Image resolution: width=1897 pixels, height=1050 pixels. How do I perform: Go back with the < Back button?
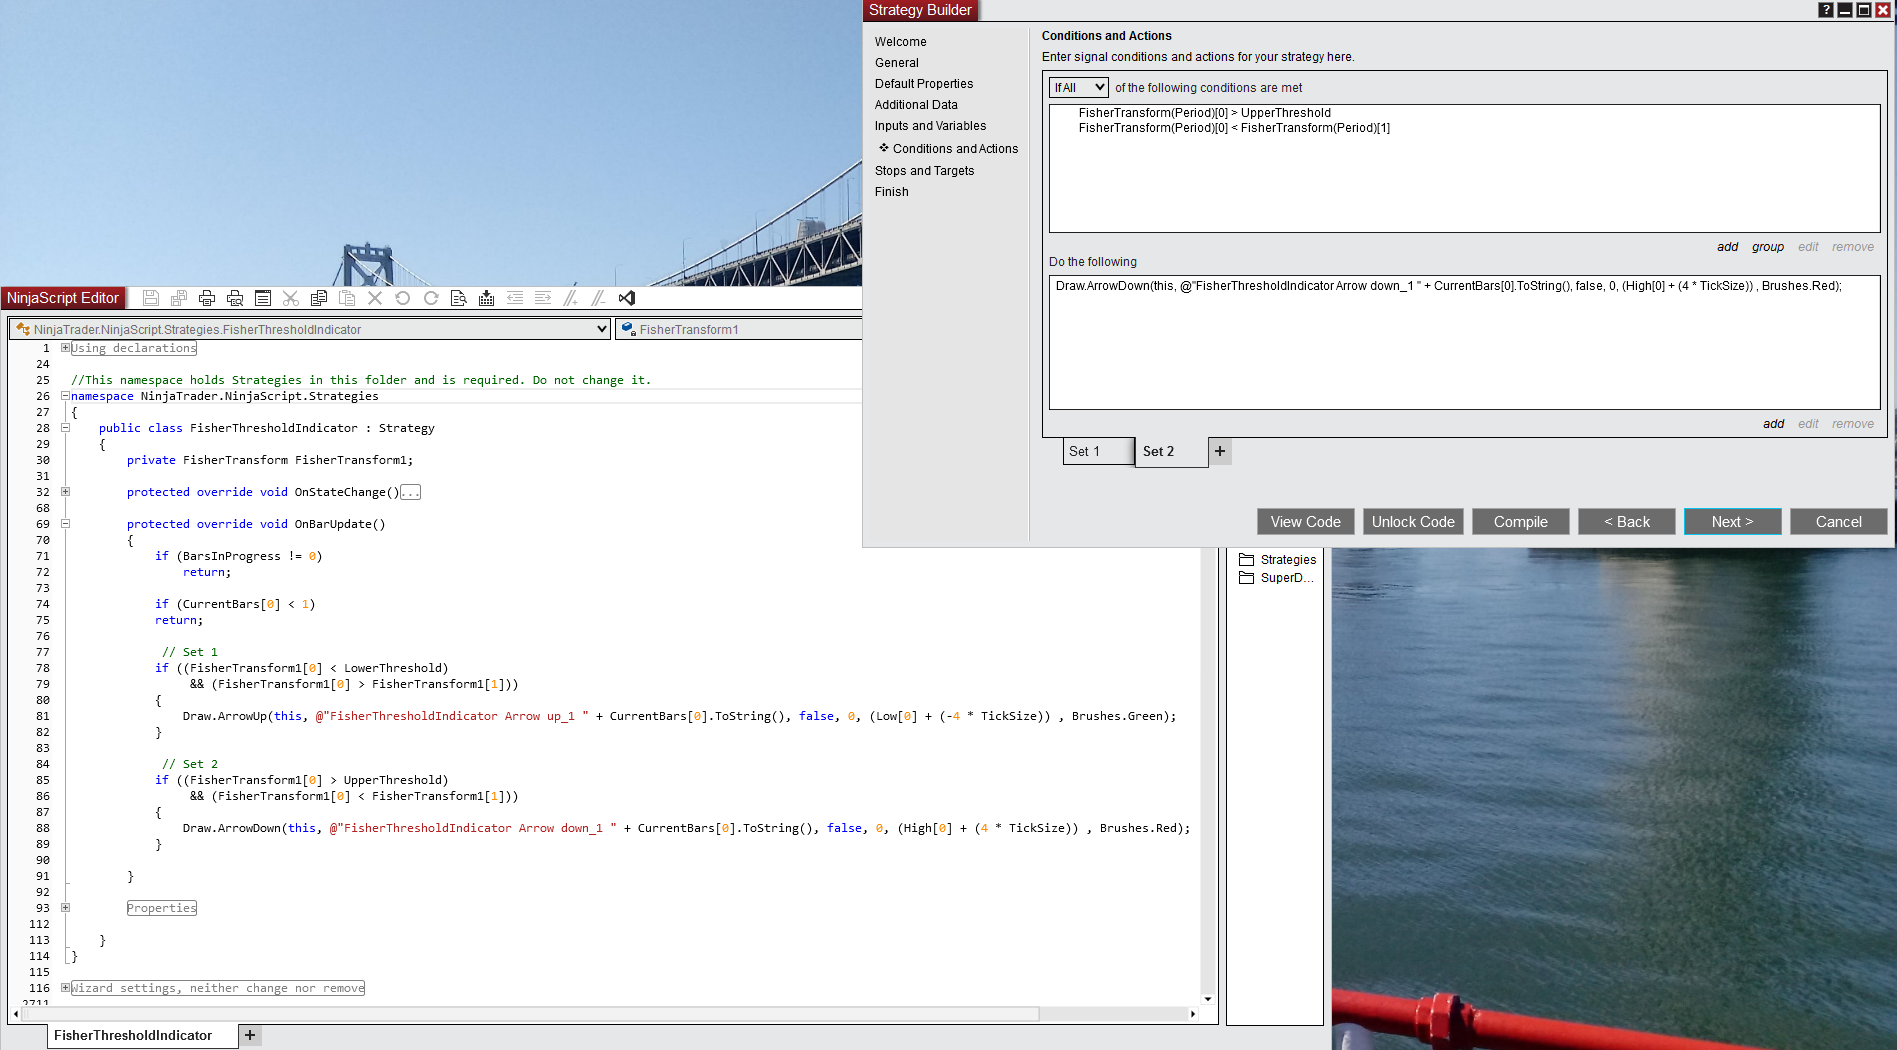(1627, 522)
